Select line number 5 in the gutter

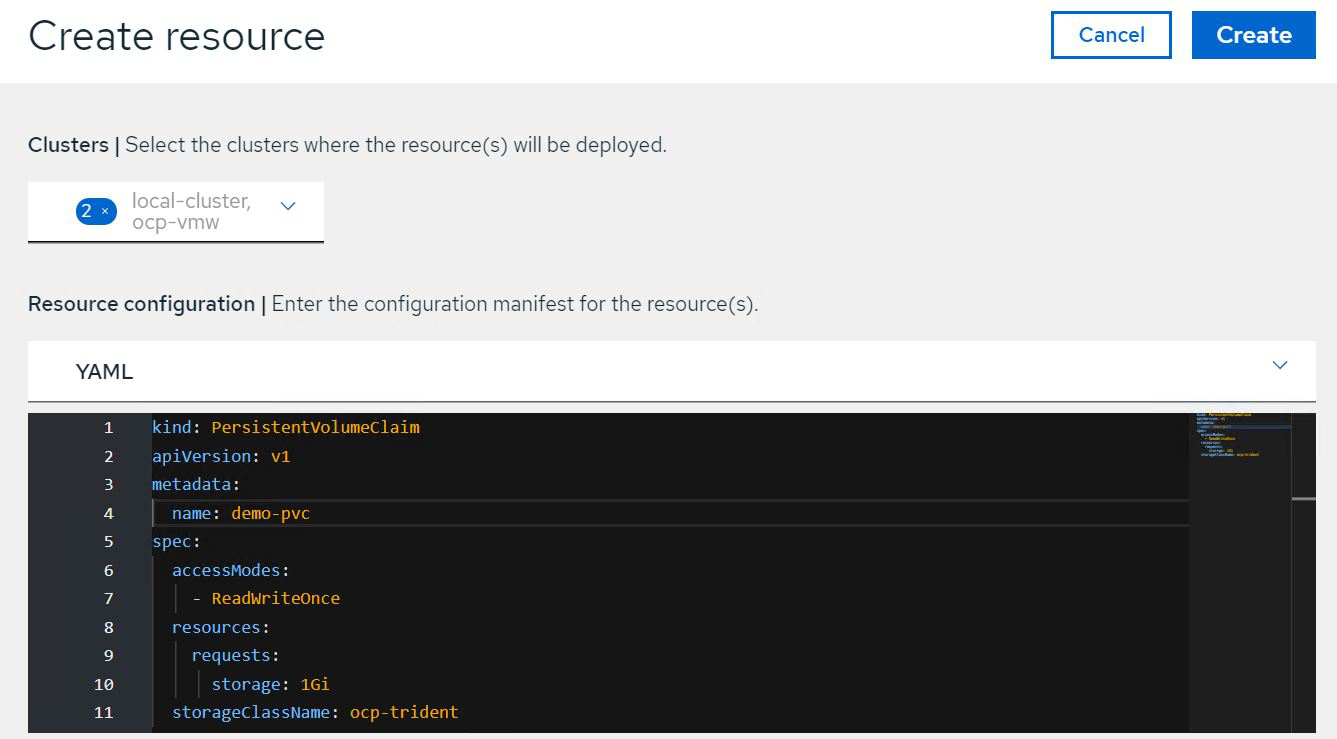(108, 542)
